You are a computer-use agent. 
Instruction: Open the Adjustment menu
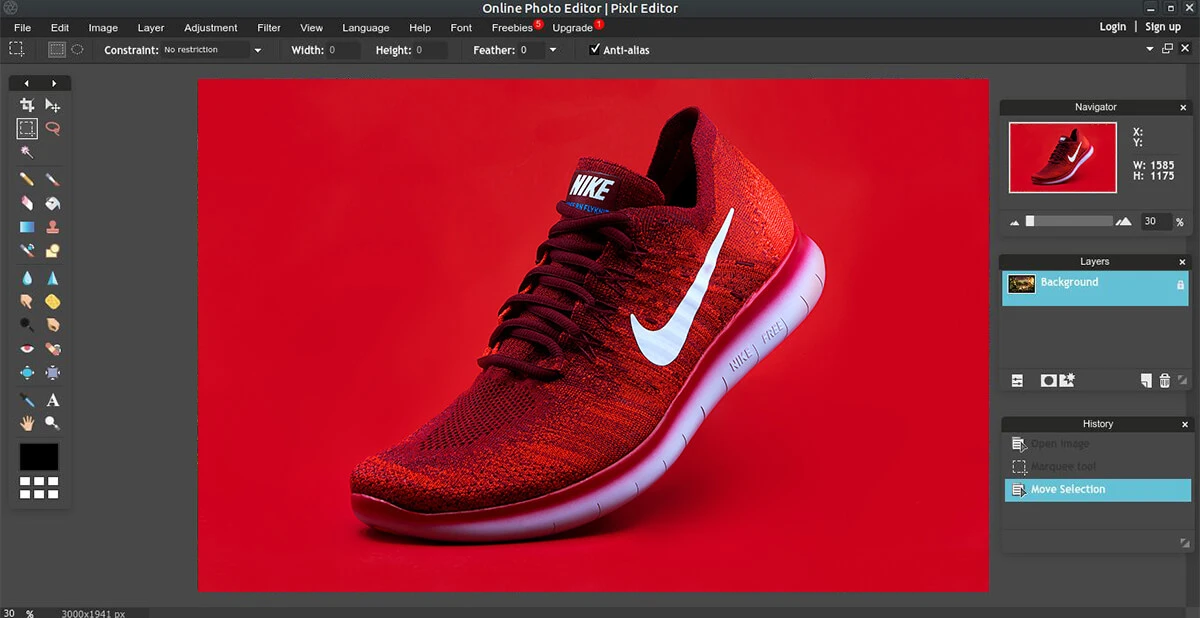click(210, 28)
